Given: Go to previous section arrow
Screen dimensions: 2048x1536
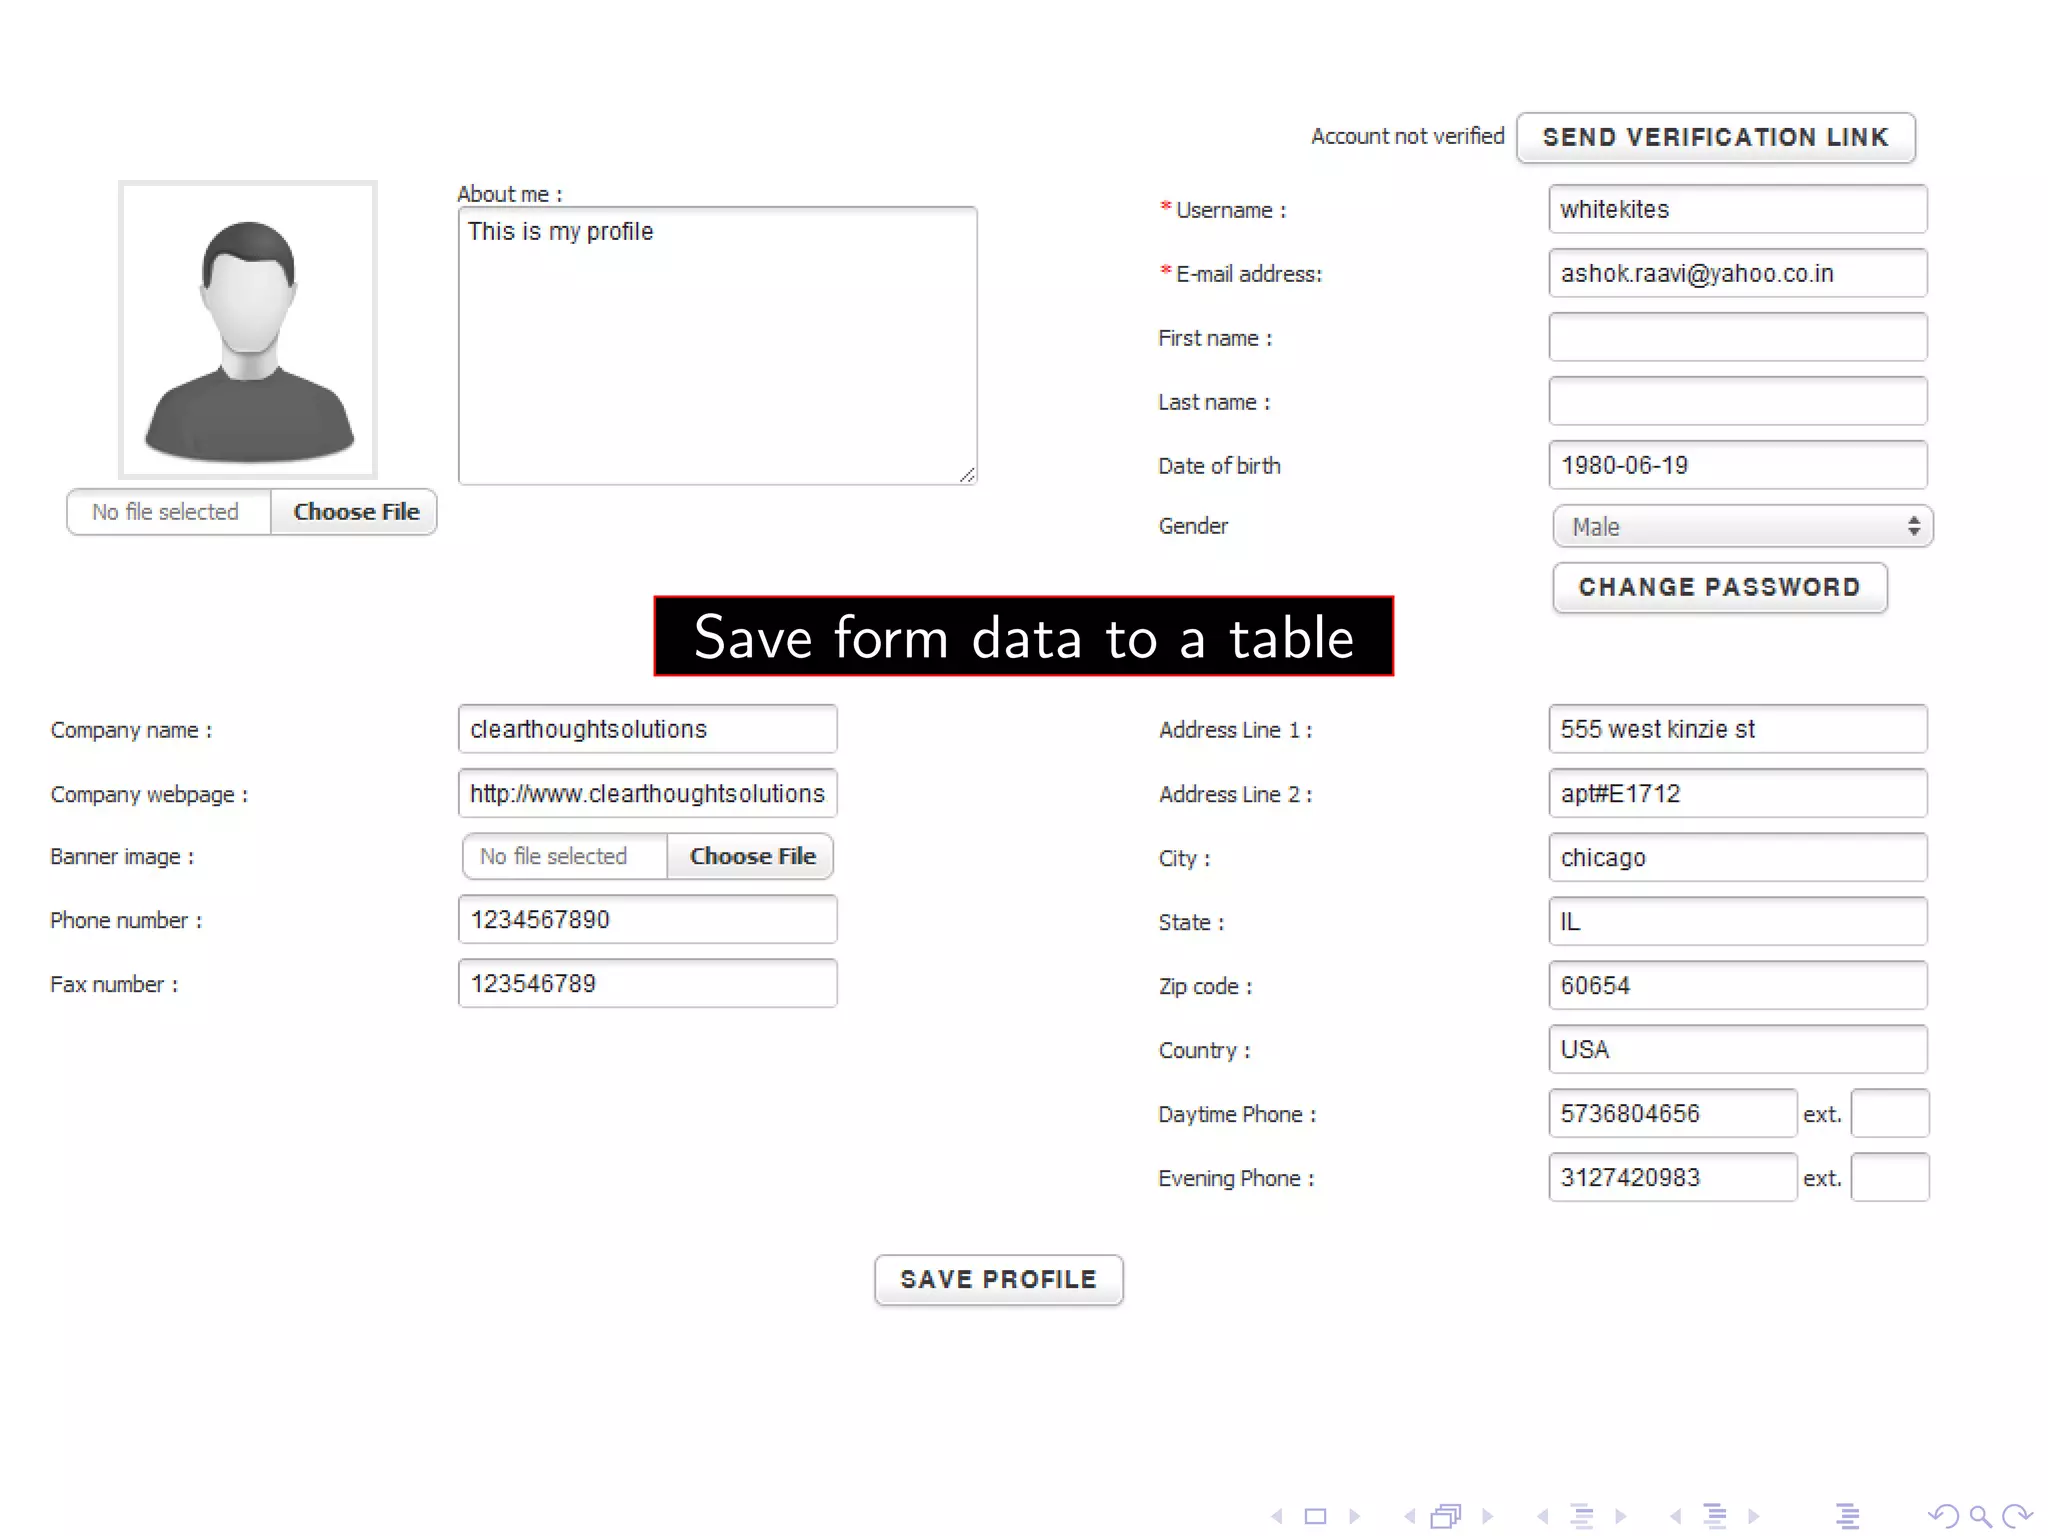Looking at the screenshot, I should (1676, 1516).
